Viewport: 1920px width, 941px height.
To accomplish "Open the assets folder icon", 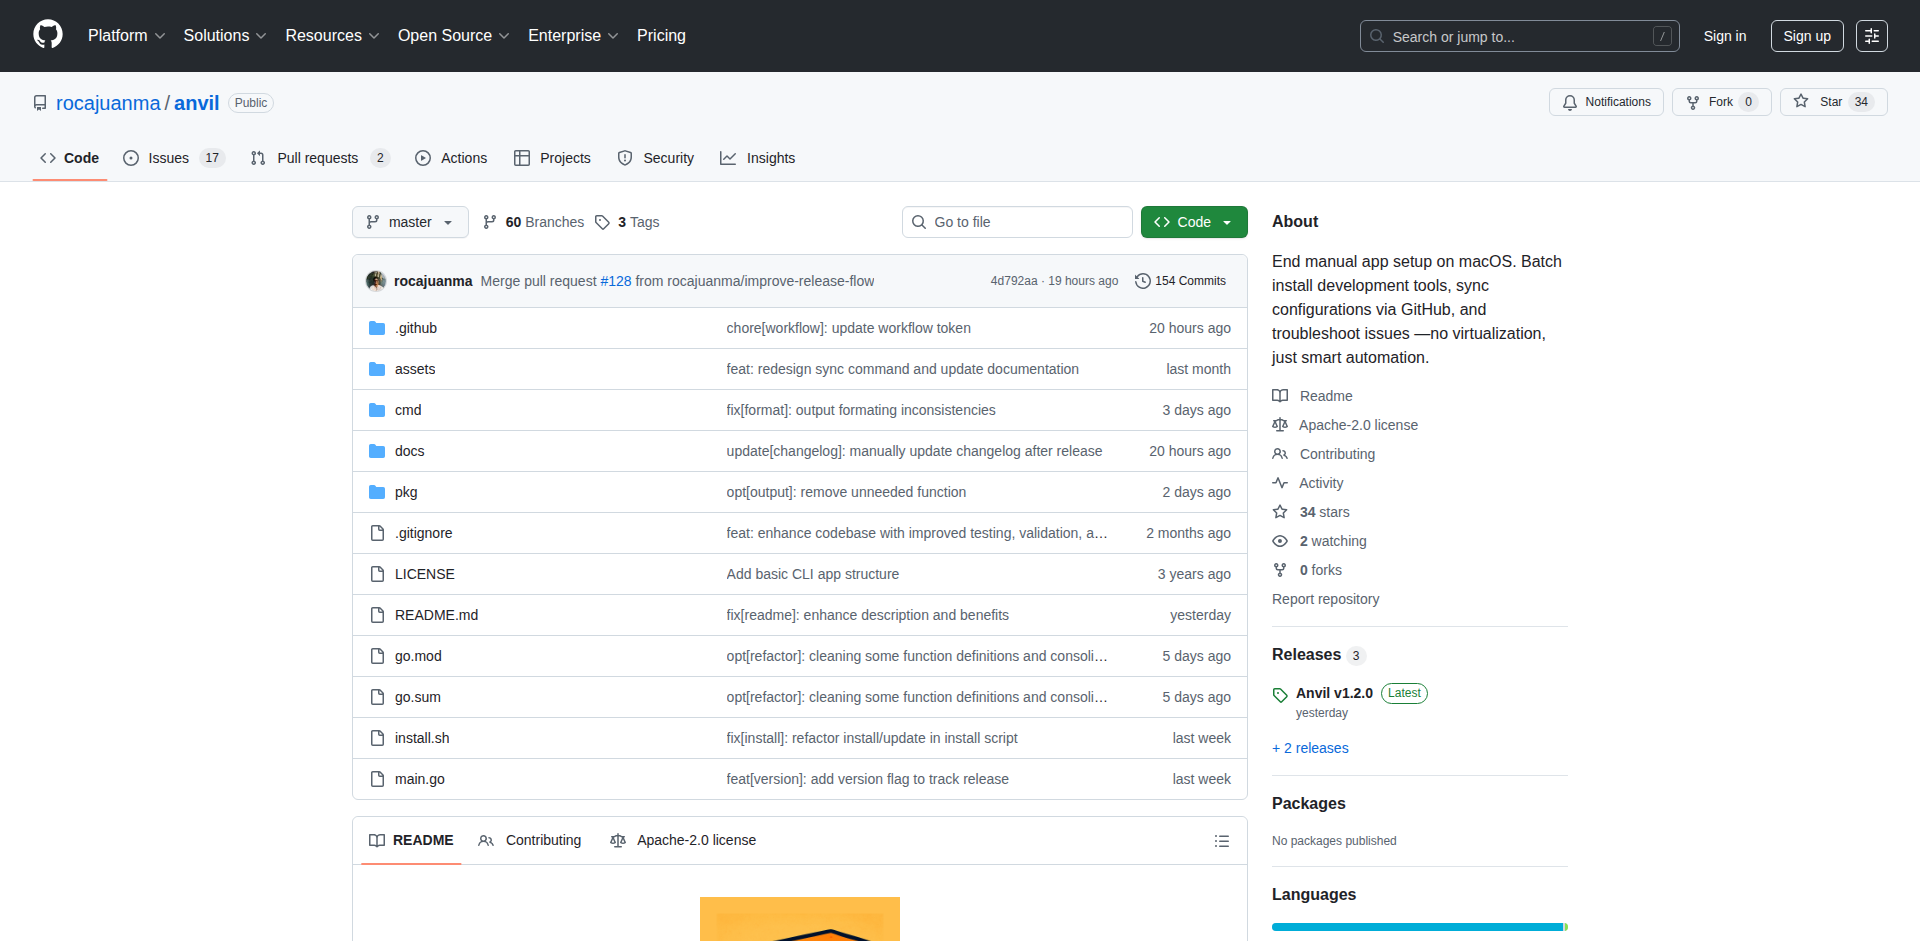I will tap(377, 369).
